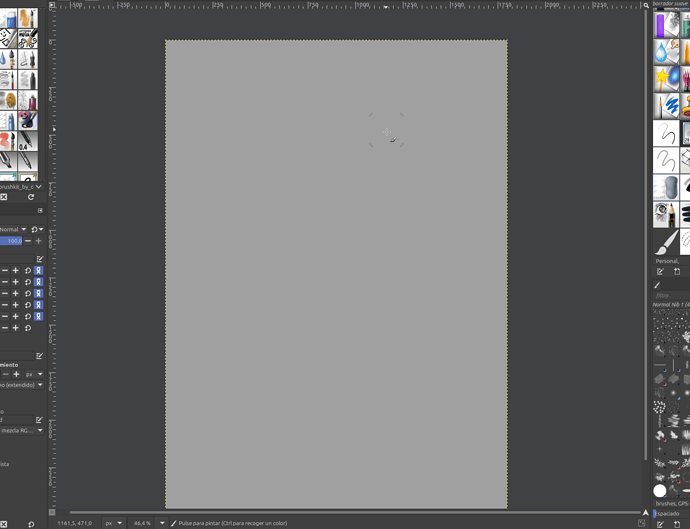Open the px unit dropdown in status bar
The height and width of the screenshot is (529, 690).
click(114, 523)
